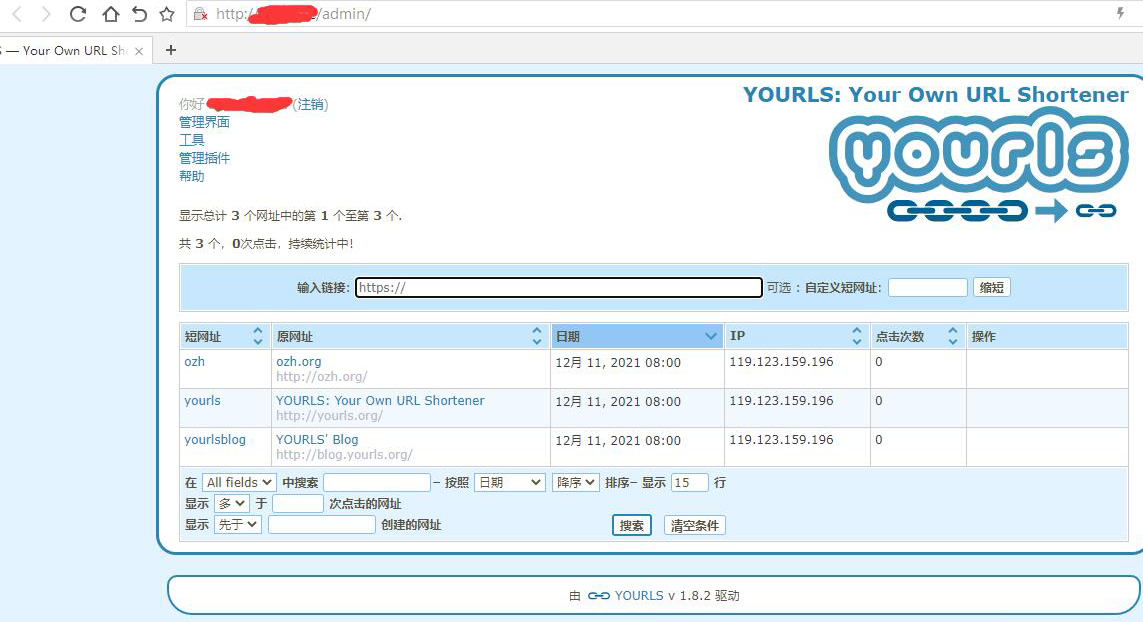Click the IP column header label
Viewport: 1143px width, 622px height.
[738, 335]
